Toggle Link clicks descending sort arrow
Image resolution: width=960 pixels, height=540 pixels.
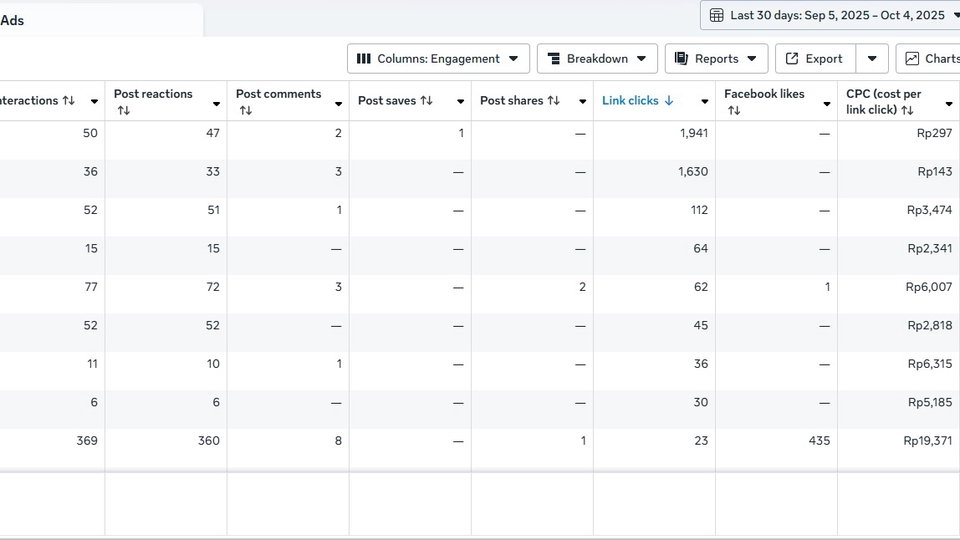[669, 101]
